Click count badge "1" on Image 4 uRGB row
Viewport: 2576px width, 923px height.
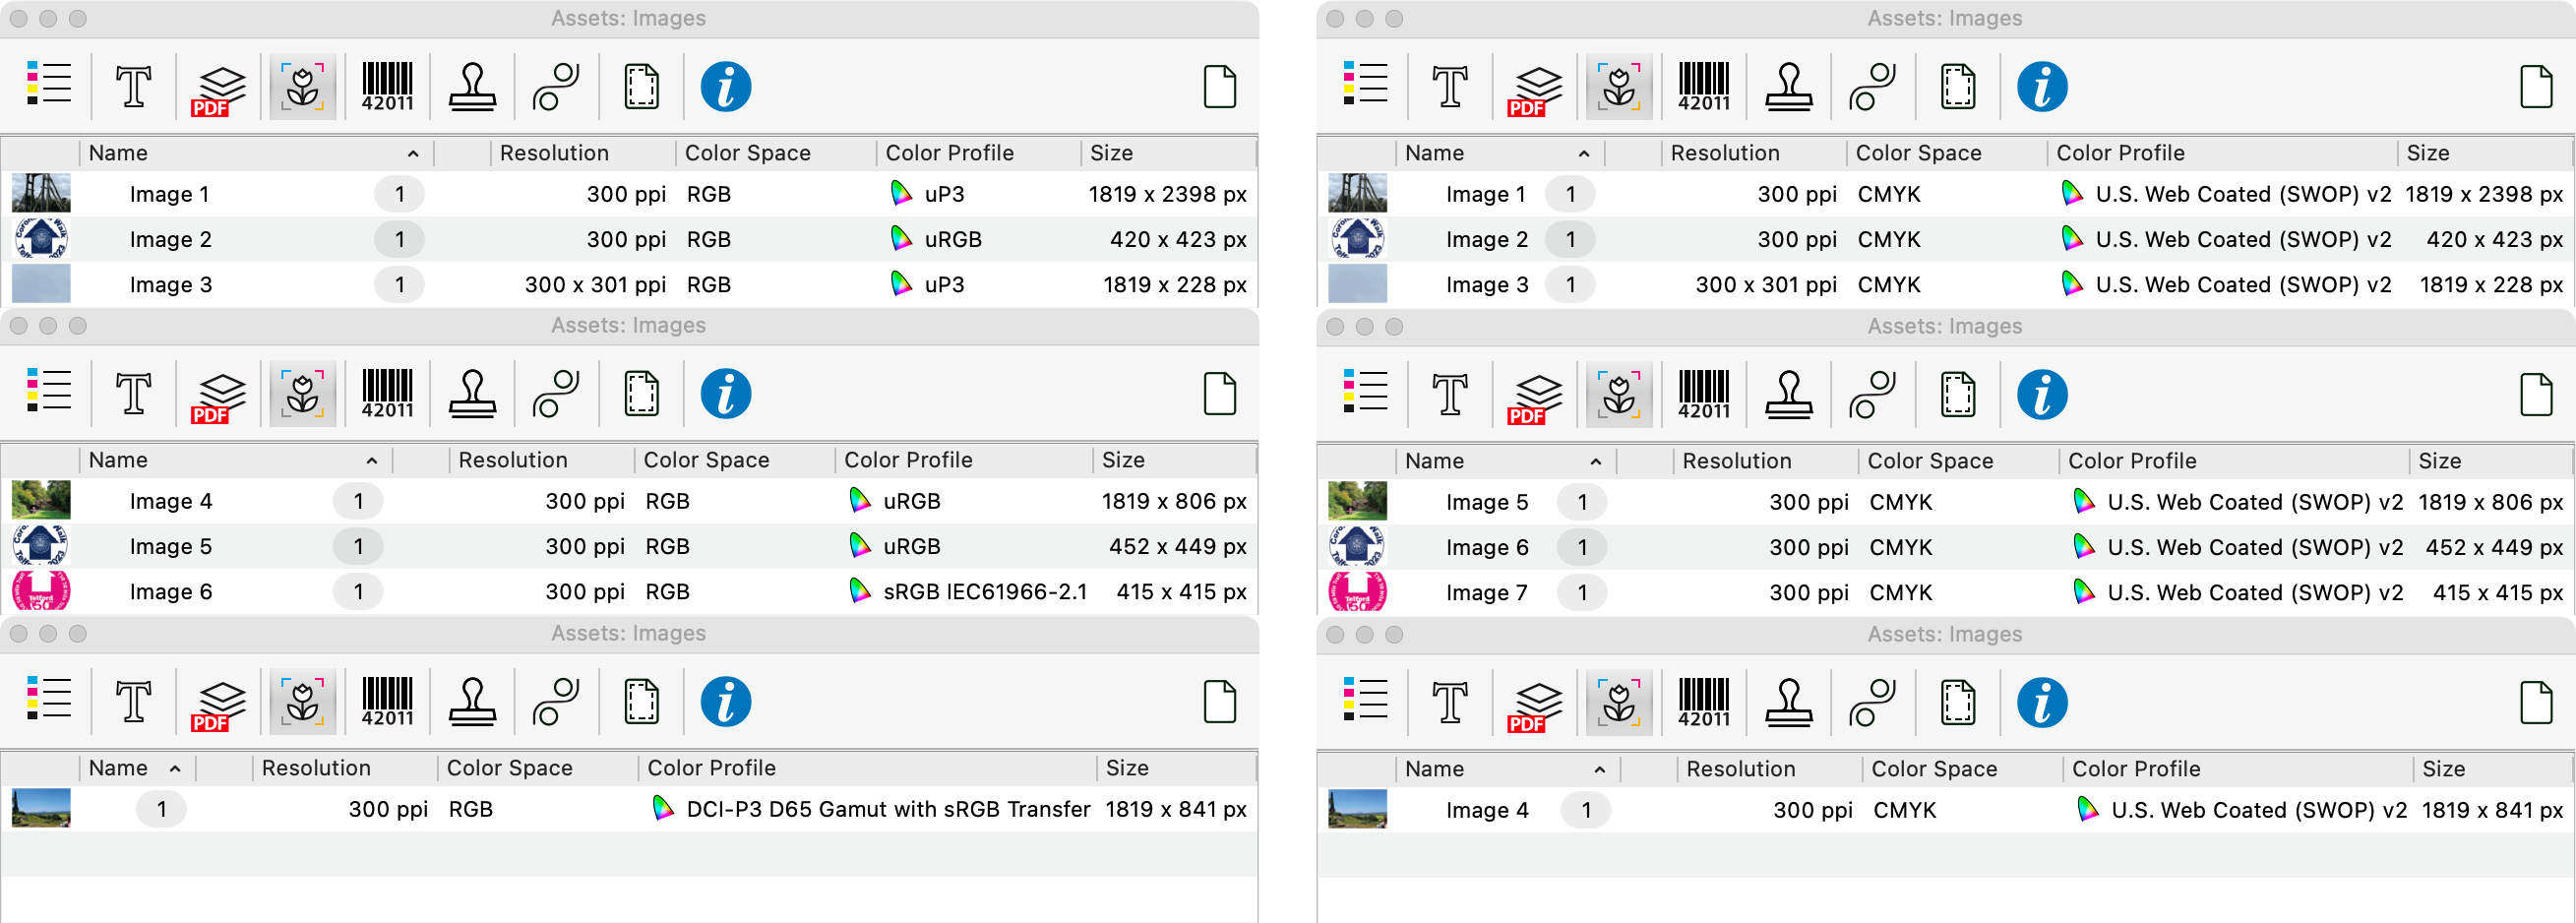(358, 501)
